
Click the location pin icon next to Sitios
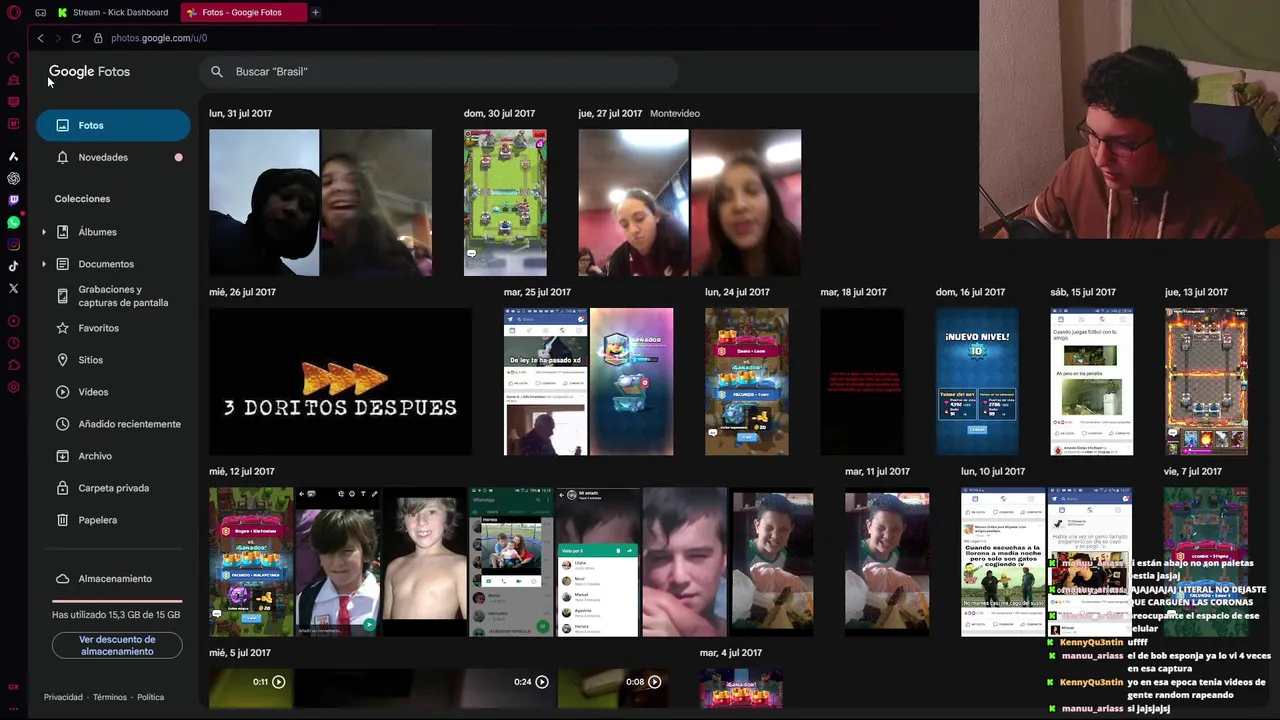click(62, 360)
